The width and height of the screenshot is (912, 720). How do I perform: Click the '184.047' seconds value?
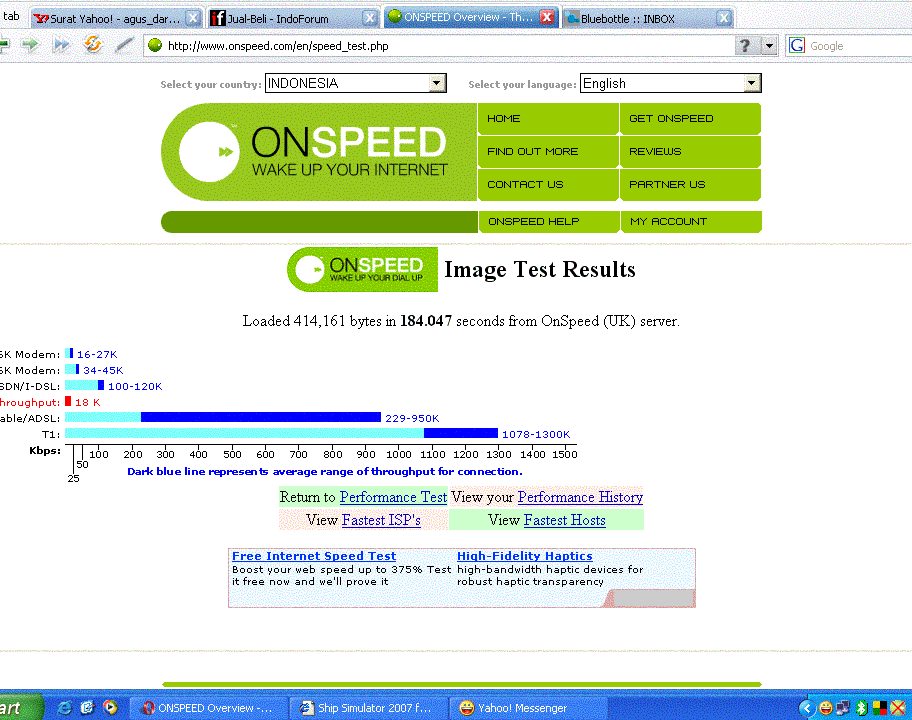(426, 321)
